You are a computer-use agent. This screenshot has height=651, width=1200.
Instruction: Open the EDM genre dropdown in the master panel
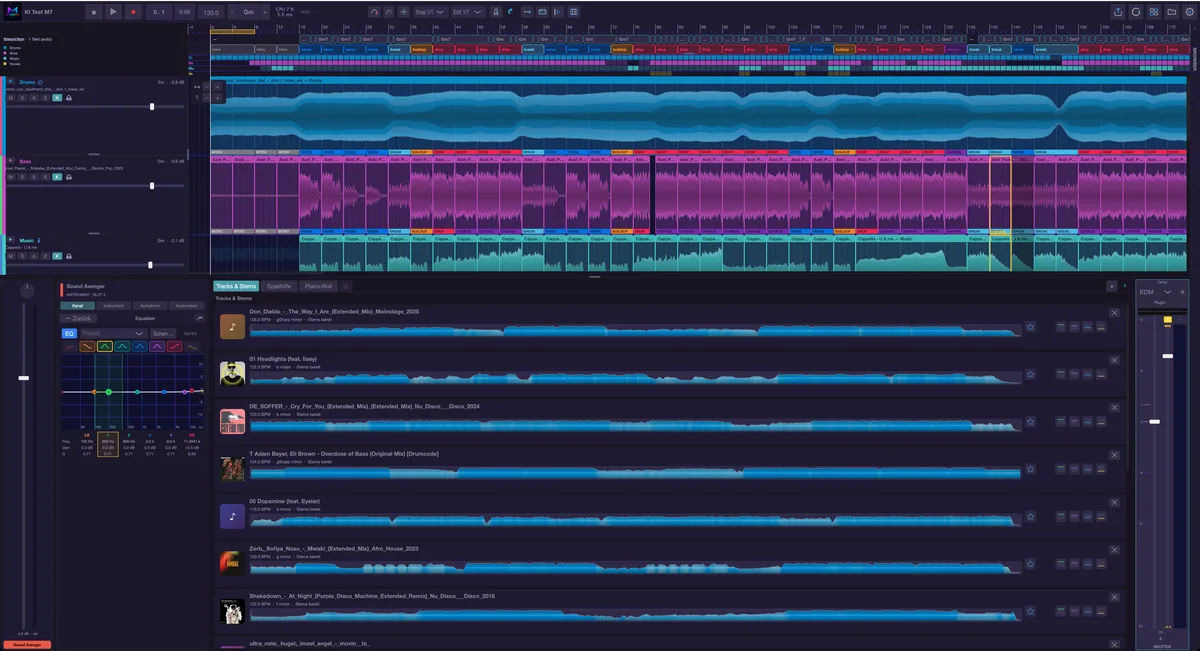coord(1155,291)
